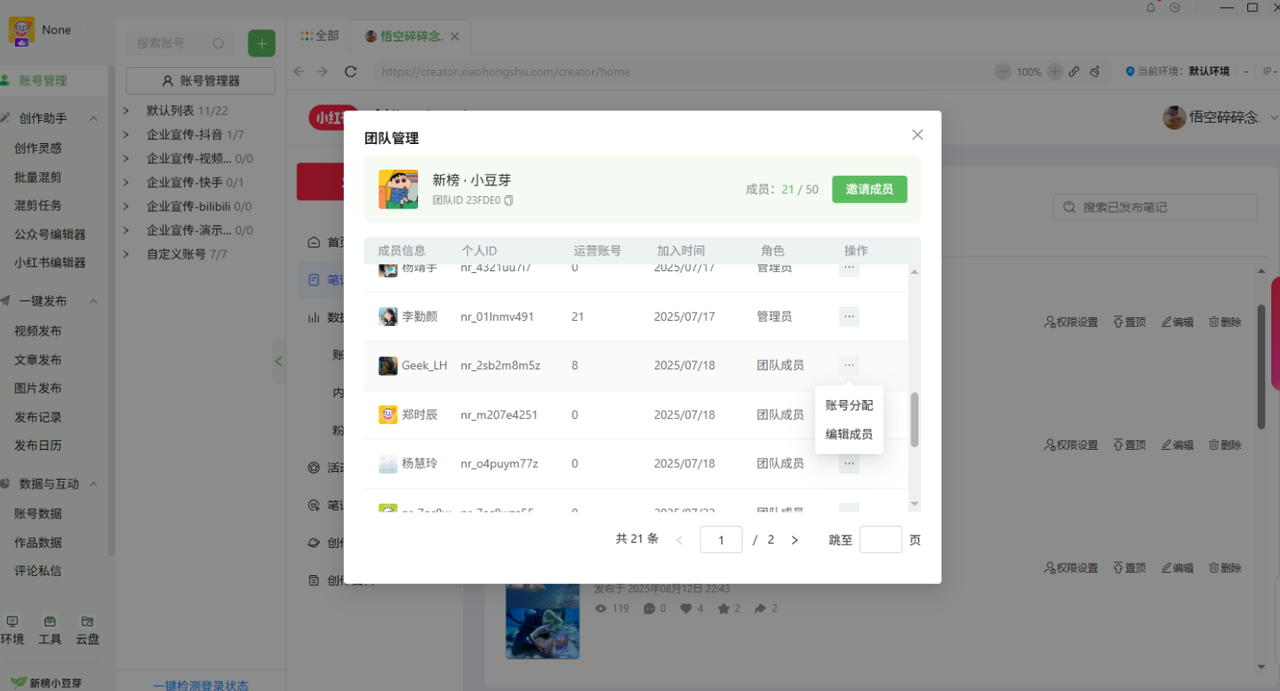Collapse the 创作助手 section
Image resolution: width=1280 pixels, height=691 pixels.
[x=94, y=118]
